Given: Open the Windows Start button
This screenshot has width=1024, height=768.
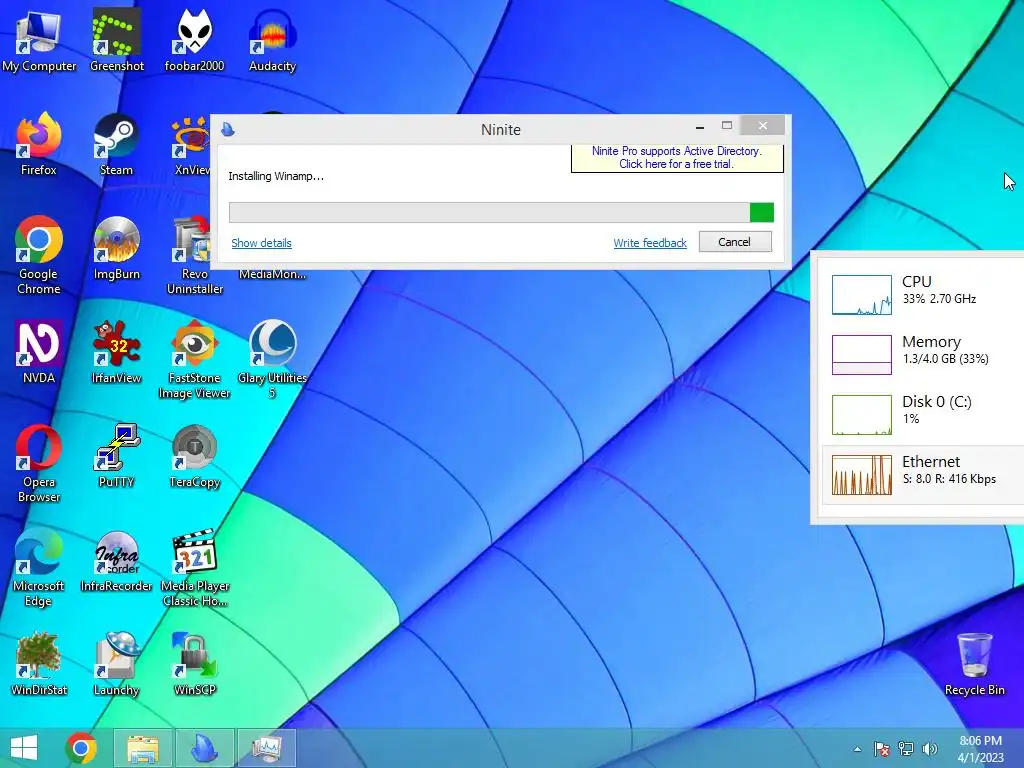Looking at the screenshot, I should pos(24,748).
